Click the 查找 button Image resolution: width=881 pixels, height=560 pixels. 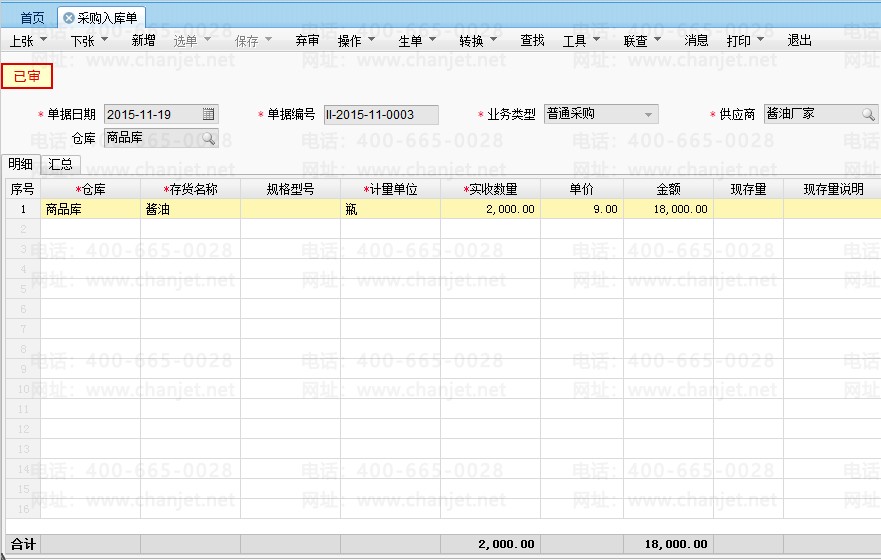pos(532,40)
